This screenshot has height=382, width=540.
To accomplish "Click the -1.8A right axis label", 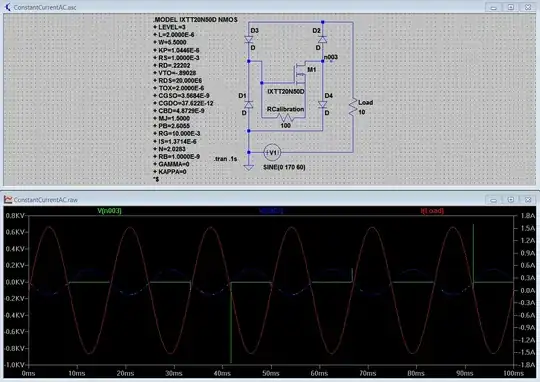I will click(527, 365).
